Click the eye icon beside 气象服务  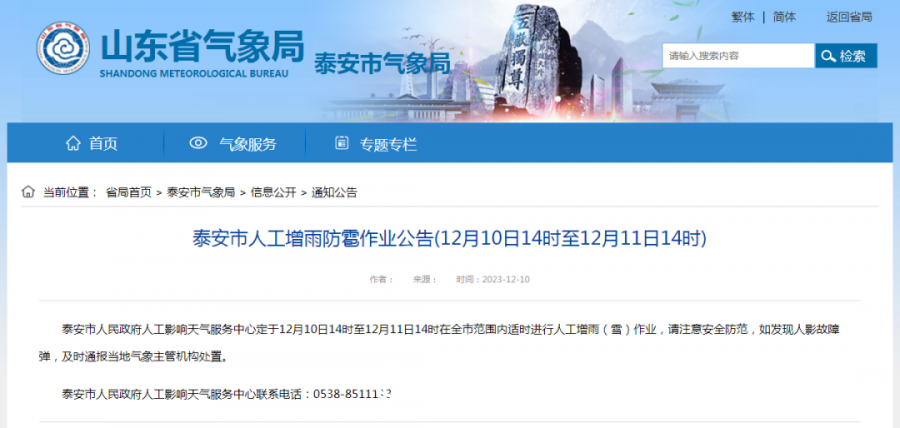pos(198,143)
